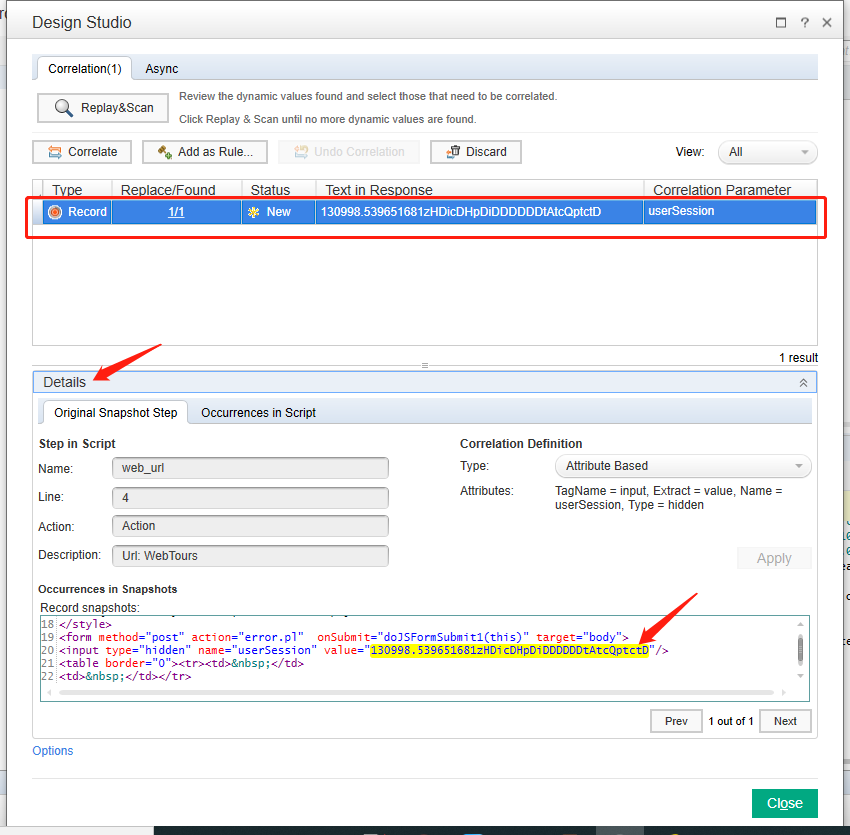
Task: Click the Correlate button icon
Action: [55, 152]
